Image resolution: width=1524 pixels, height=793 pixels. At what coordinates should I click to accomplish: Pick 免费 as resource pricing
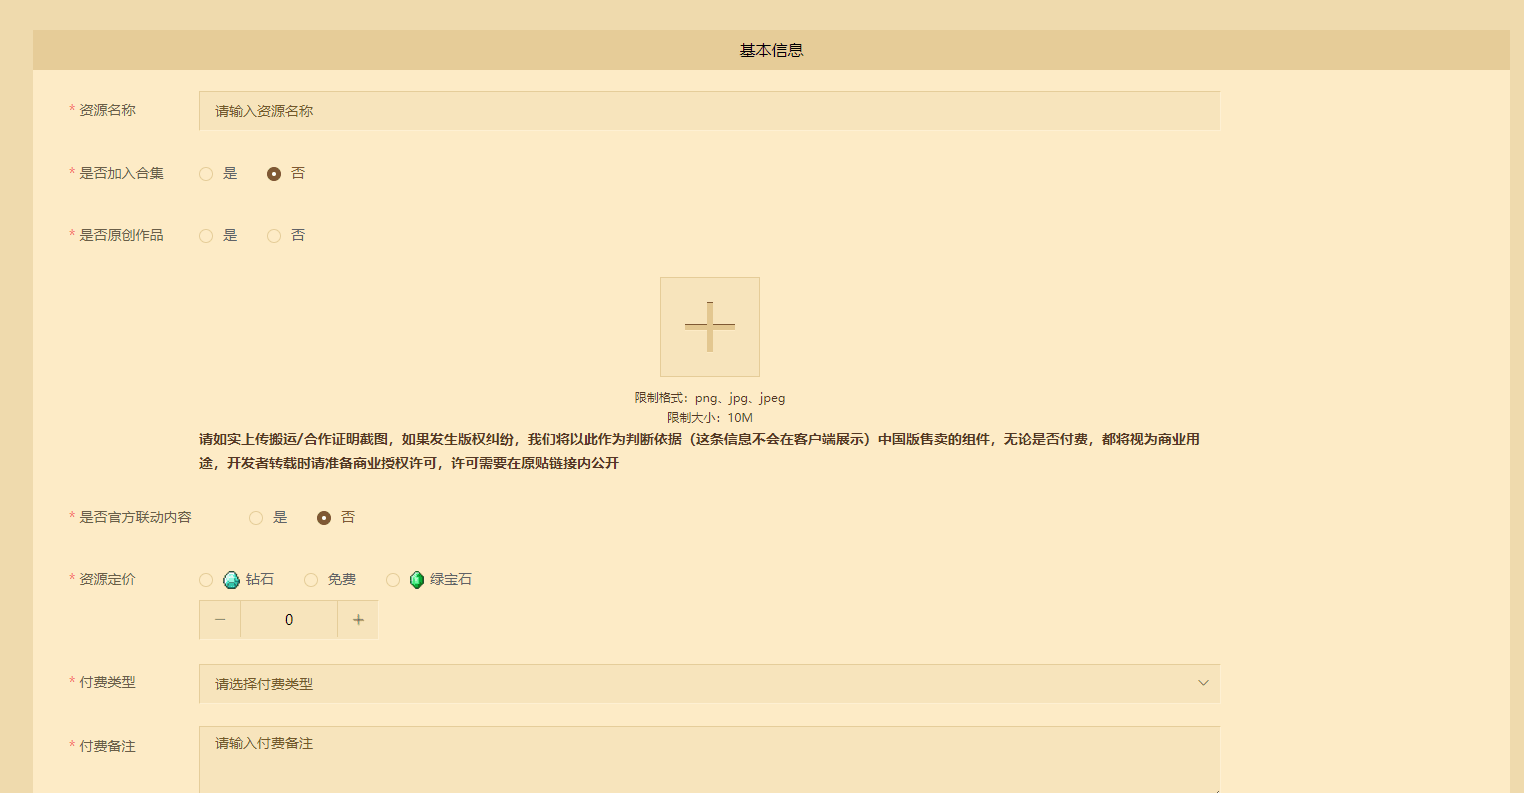click(311, 580)
